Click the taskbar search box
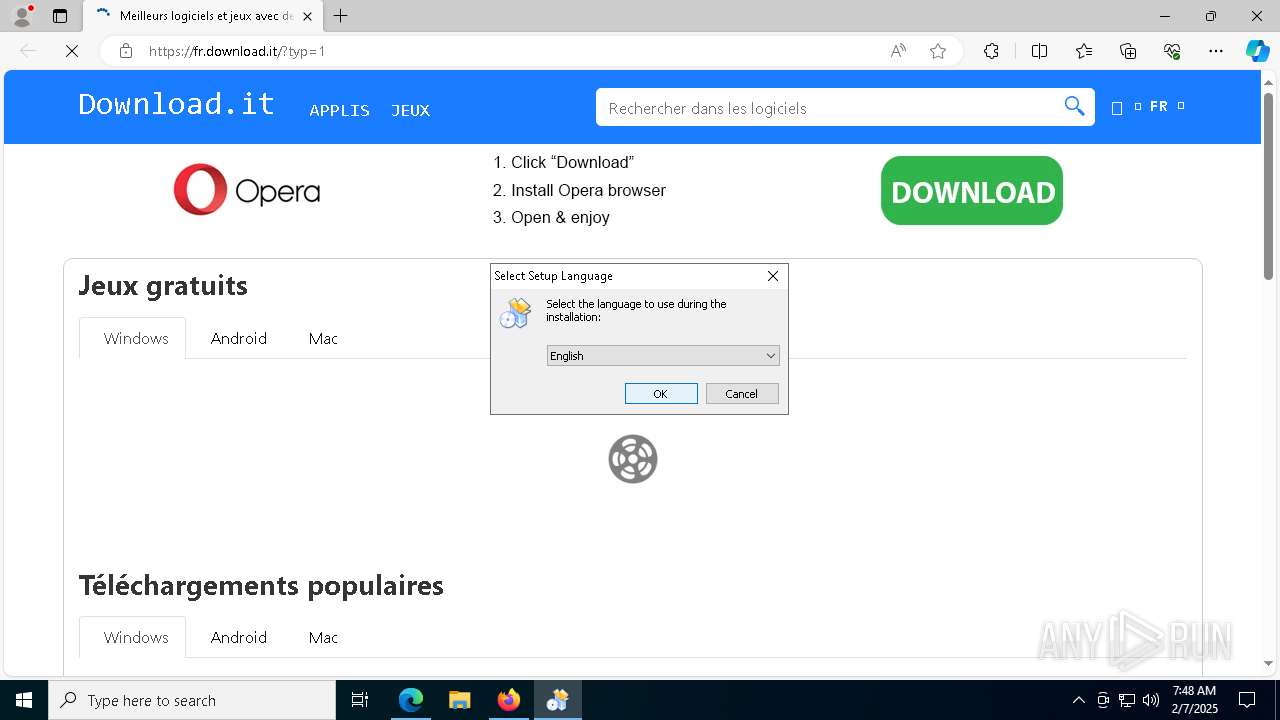Image resolution: width=1280 pixels, height=720 pixels. pos(192,700)
